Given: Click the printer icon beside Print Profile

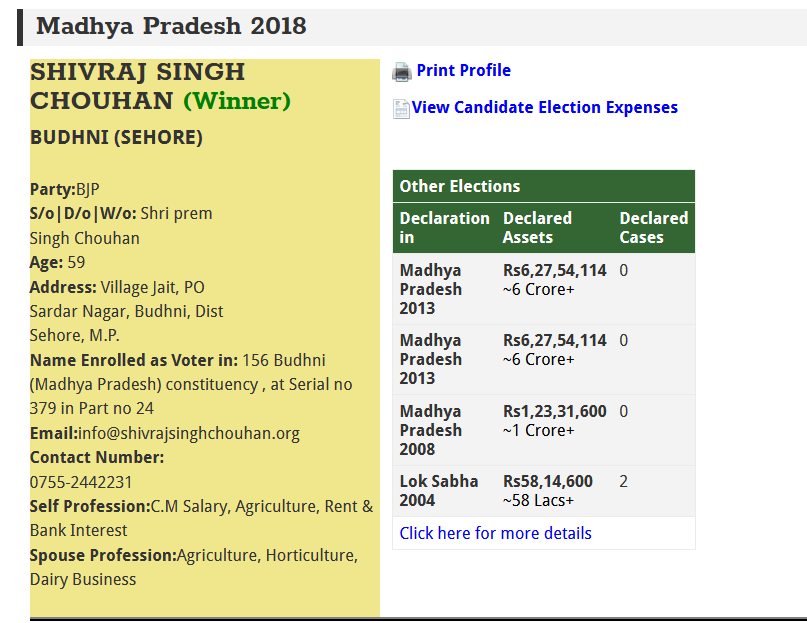Looking at the screenshot, I should [x=402, y=72].
